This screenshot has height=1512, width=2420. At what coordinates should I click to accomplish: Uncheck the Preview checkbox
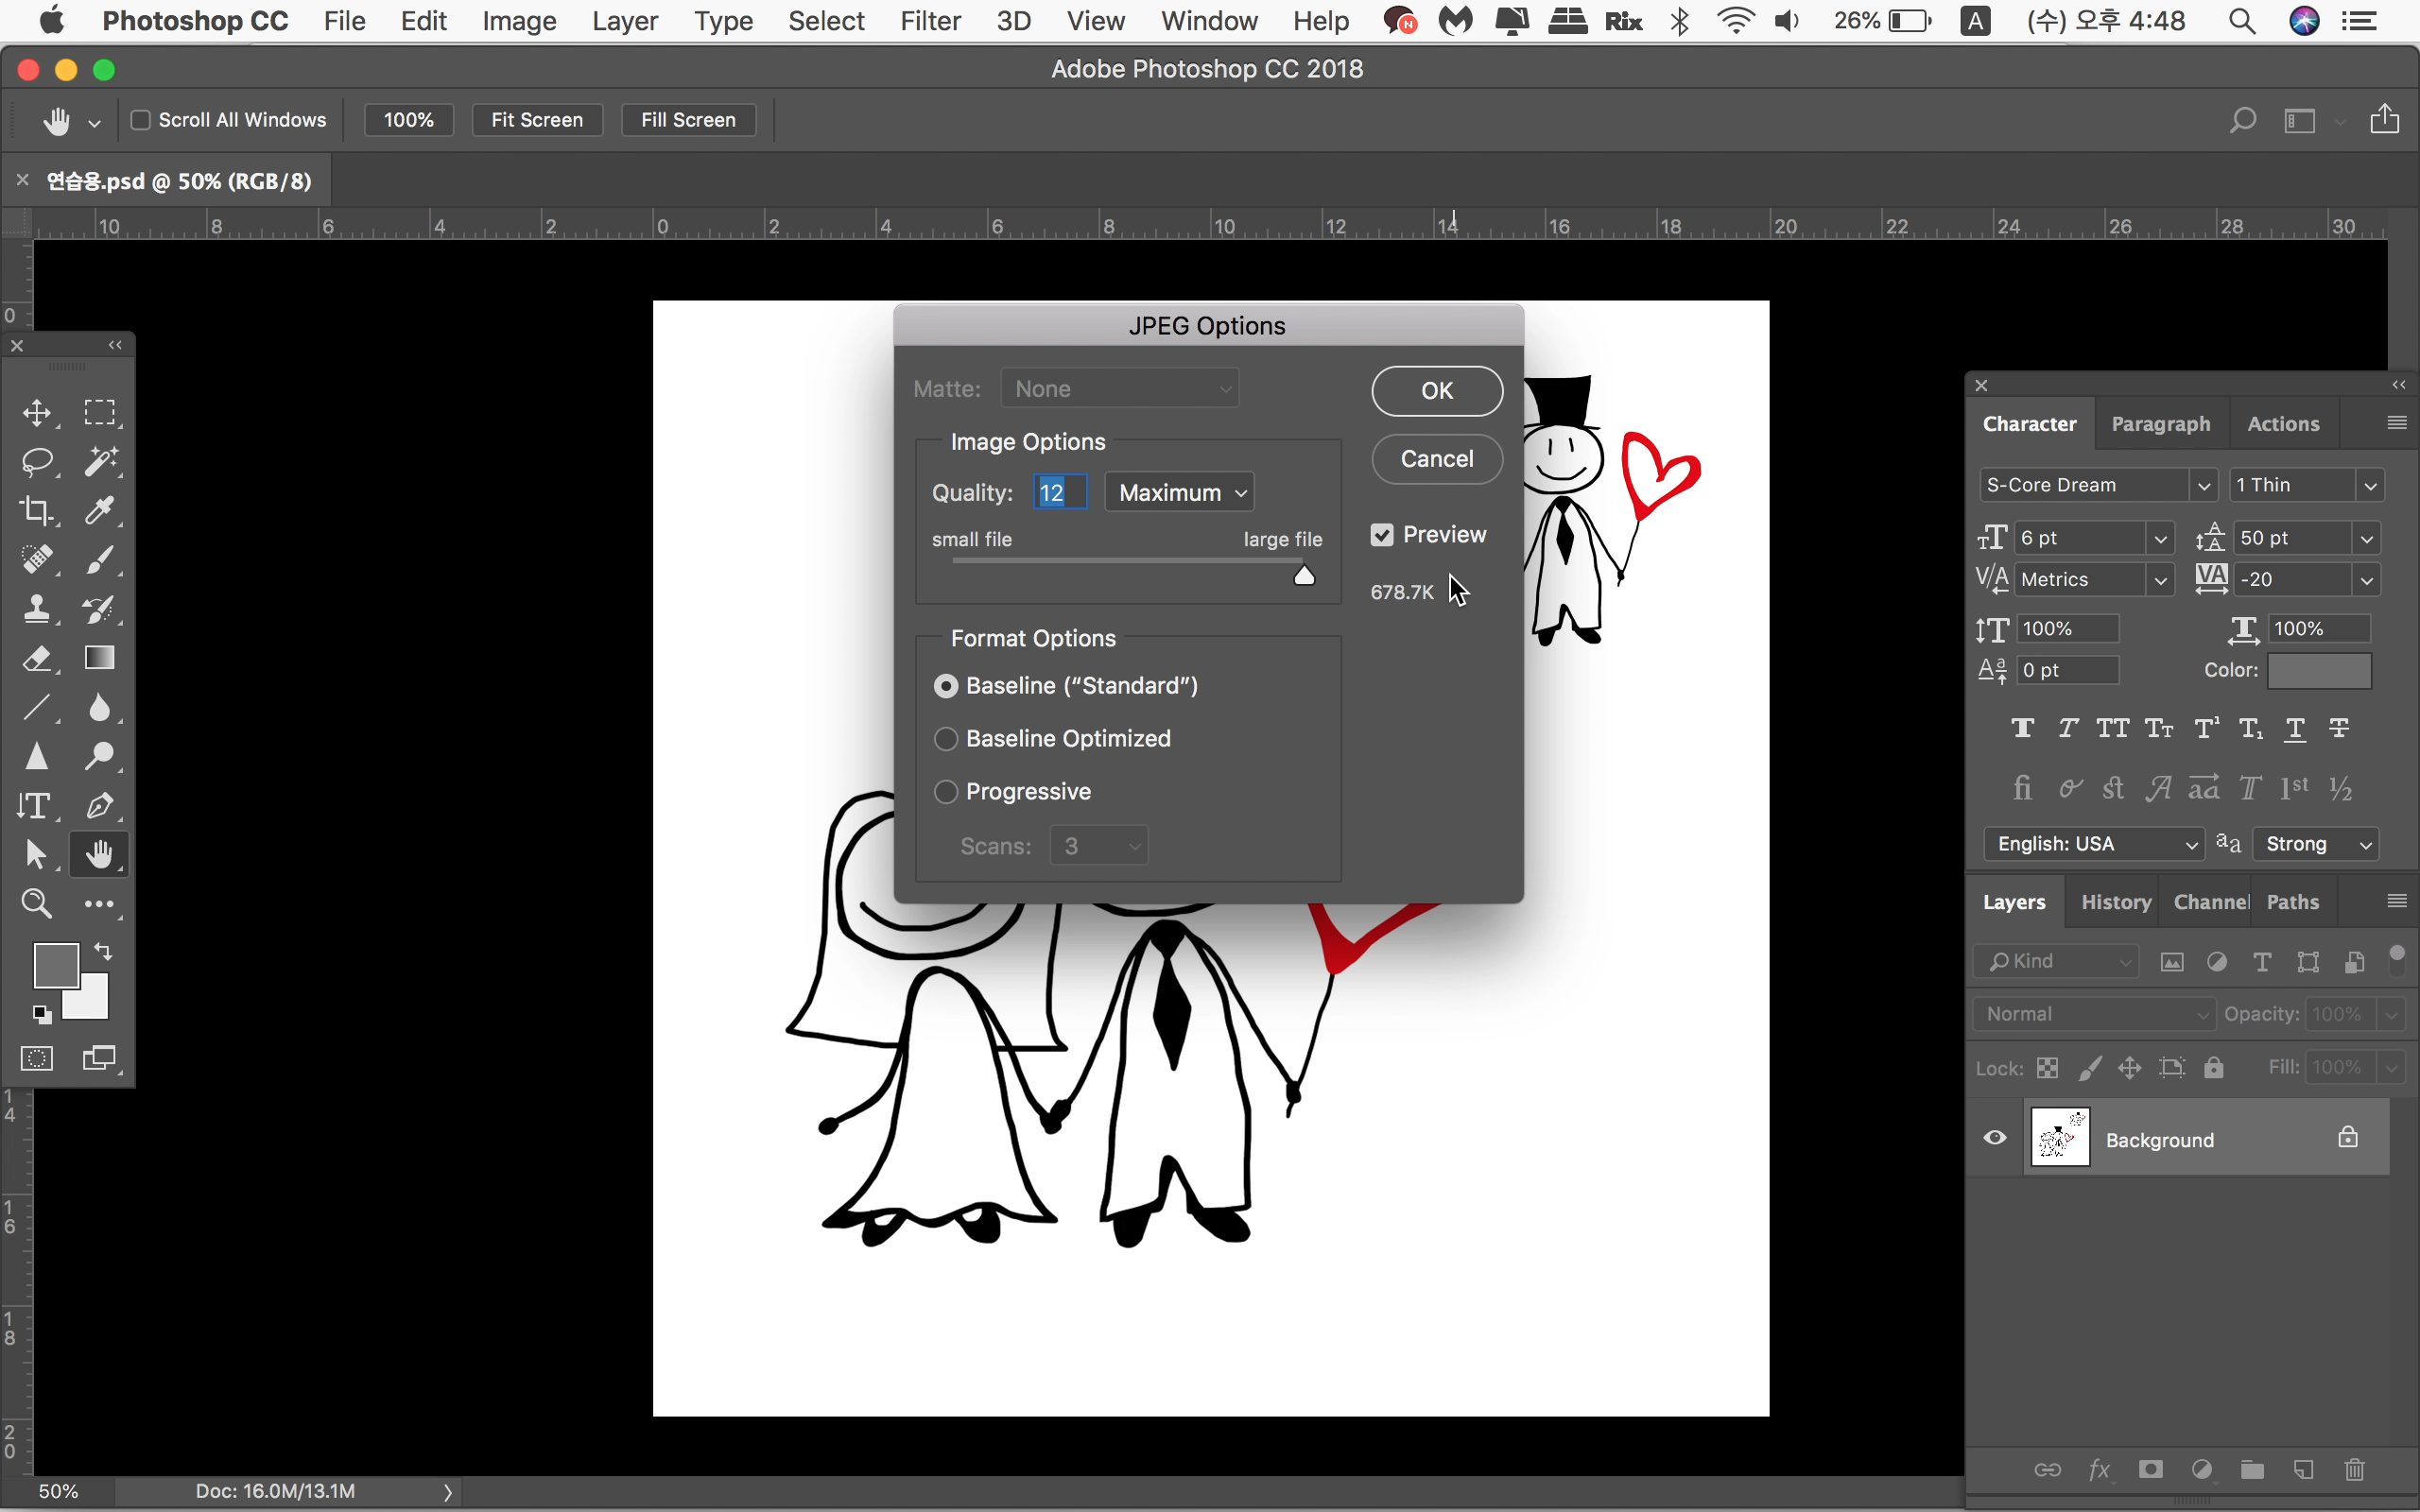[x=1382, y=535]
